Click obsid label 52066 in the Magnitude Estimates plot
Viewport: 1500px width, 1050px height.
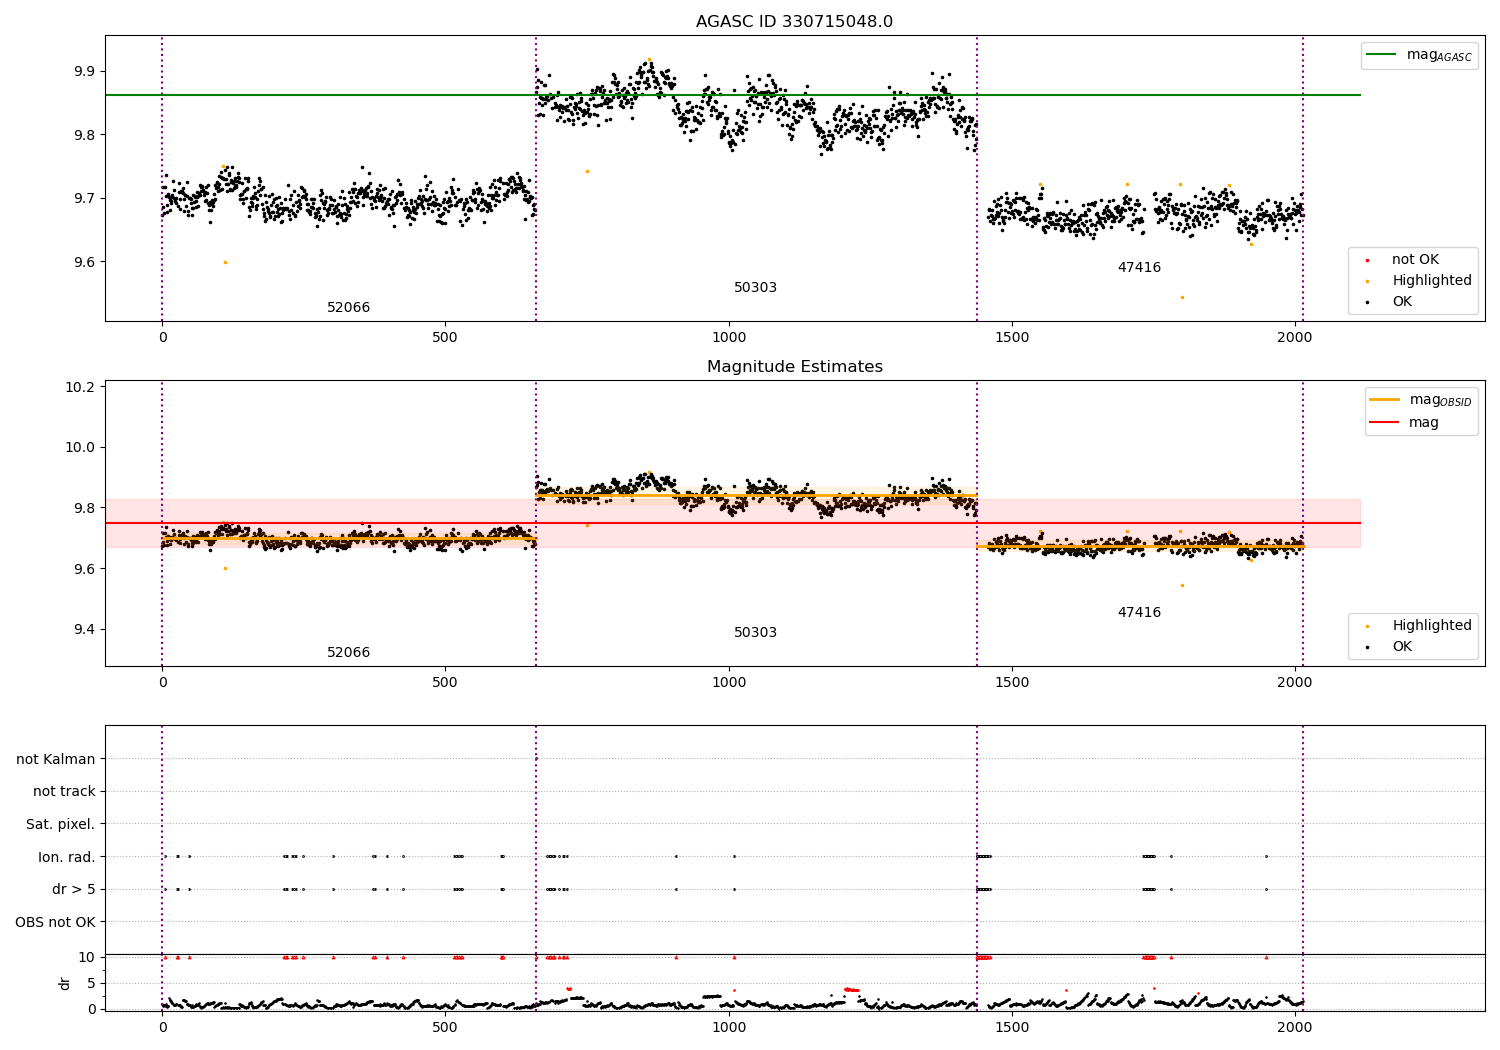coord(348,653)
